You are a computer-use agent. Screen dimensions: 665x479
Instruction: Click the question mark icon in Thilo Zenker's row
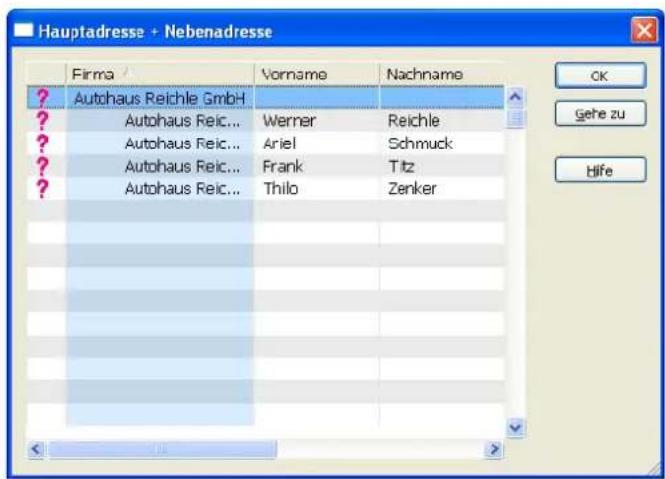tap(42, 188)
